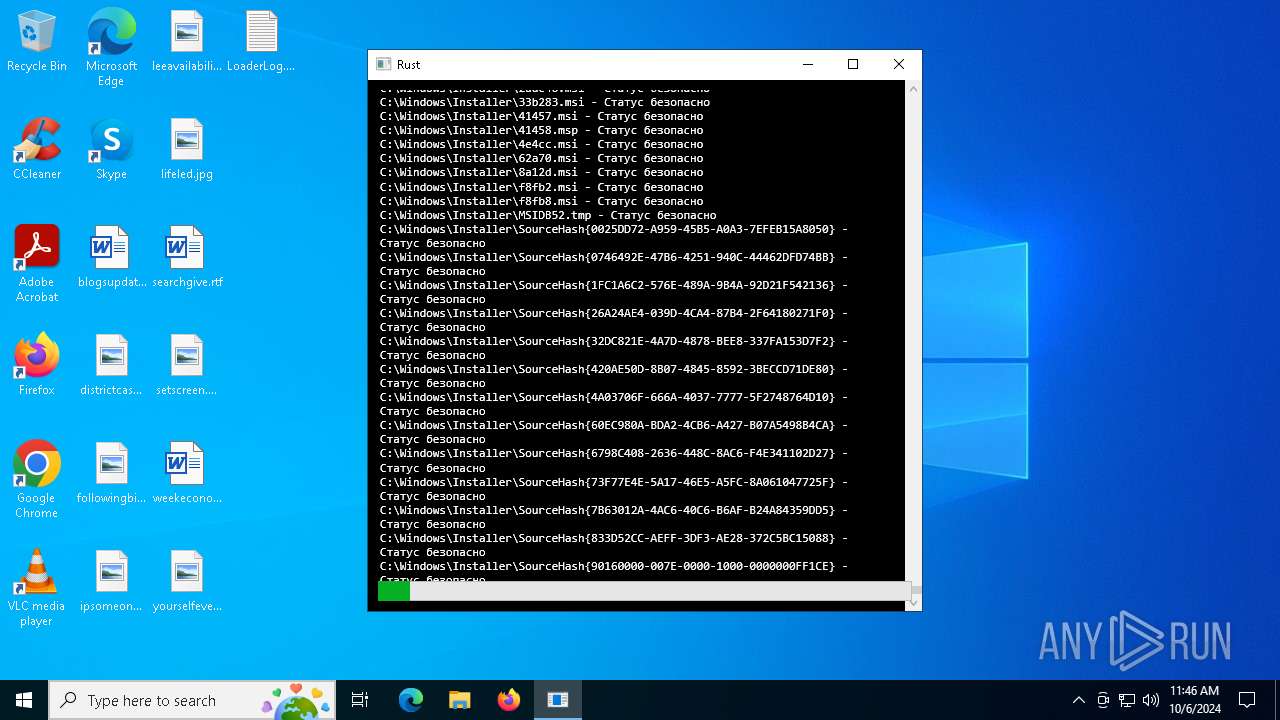Launch Firefox from desktop shortcut
Viewport: 1280px width, 720px height.
37,366
